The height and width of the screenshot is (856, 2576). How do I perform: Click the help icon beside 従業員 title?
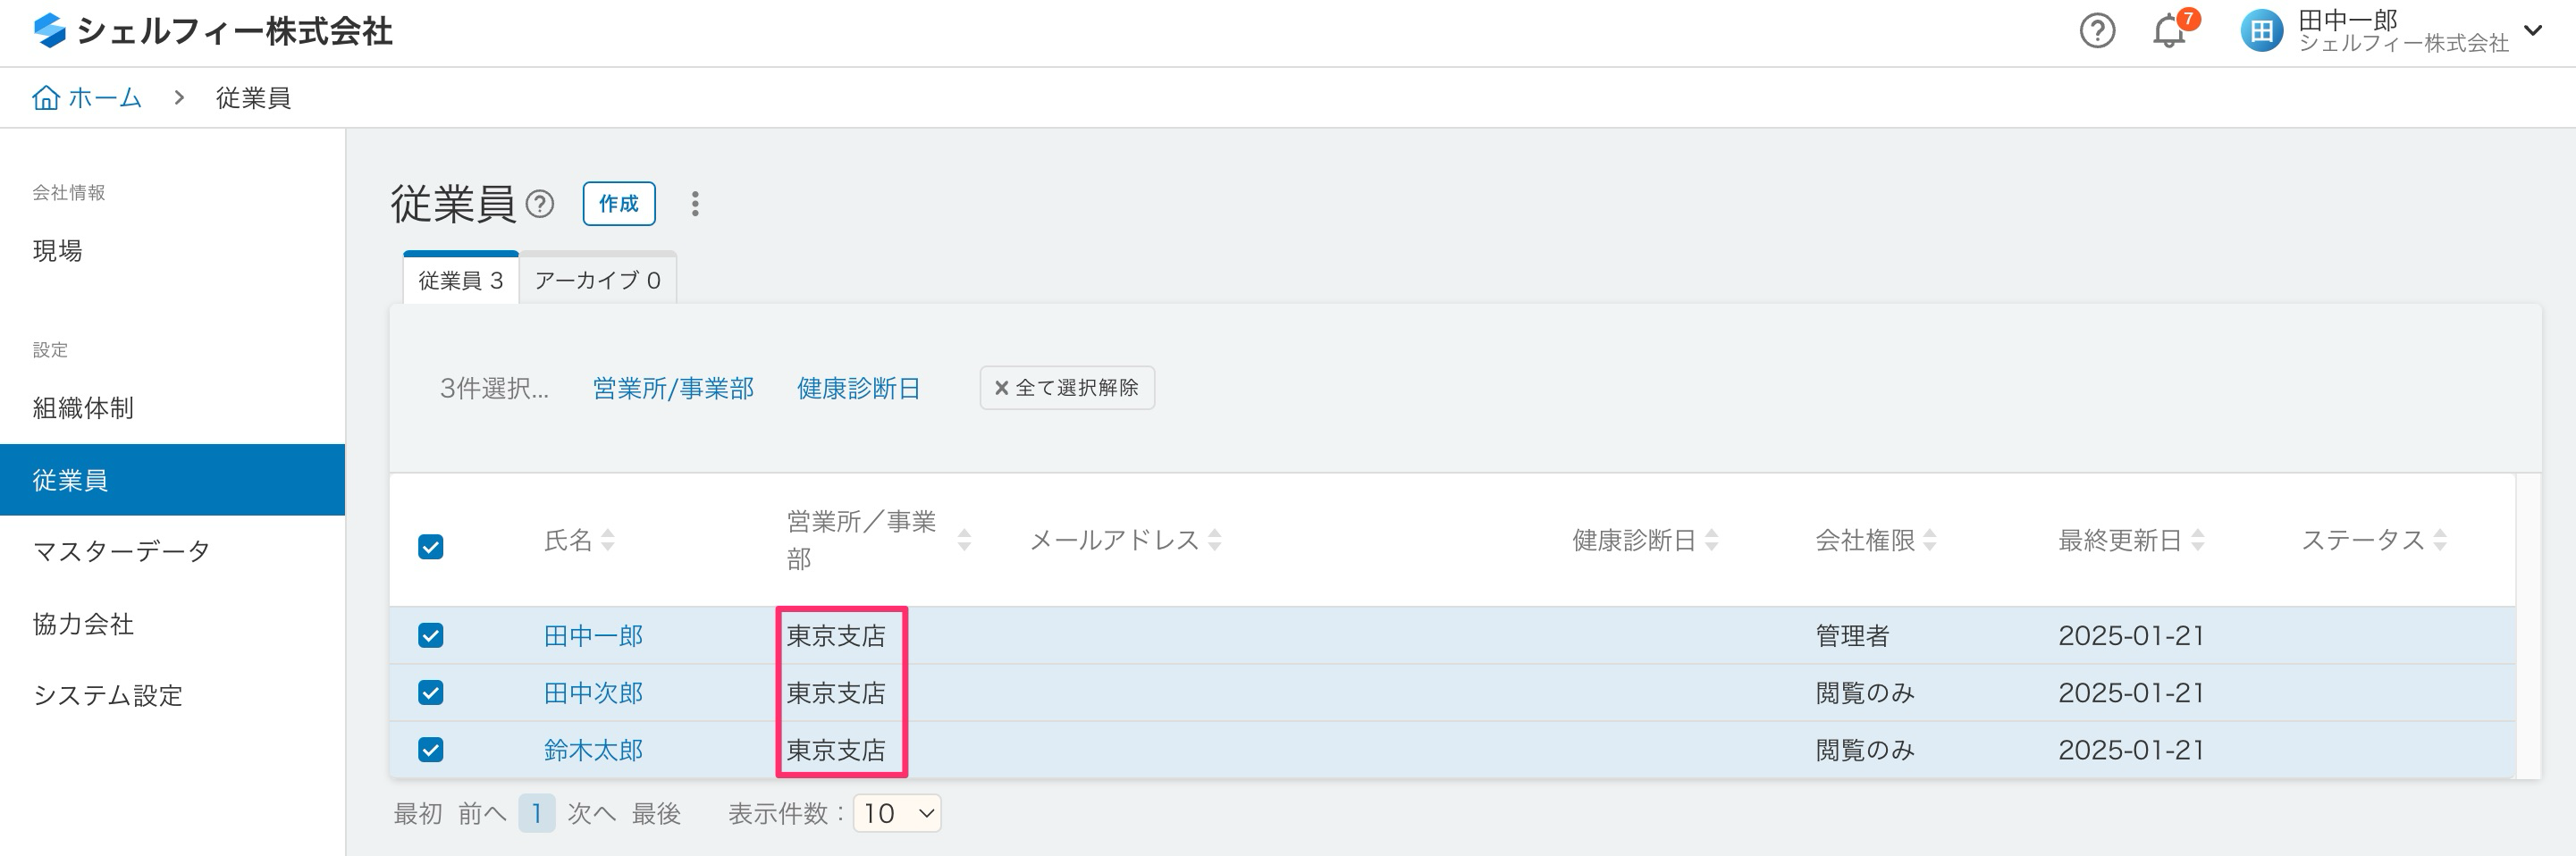pyautogui.click(x=540, y=204)
